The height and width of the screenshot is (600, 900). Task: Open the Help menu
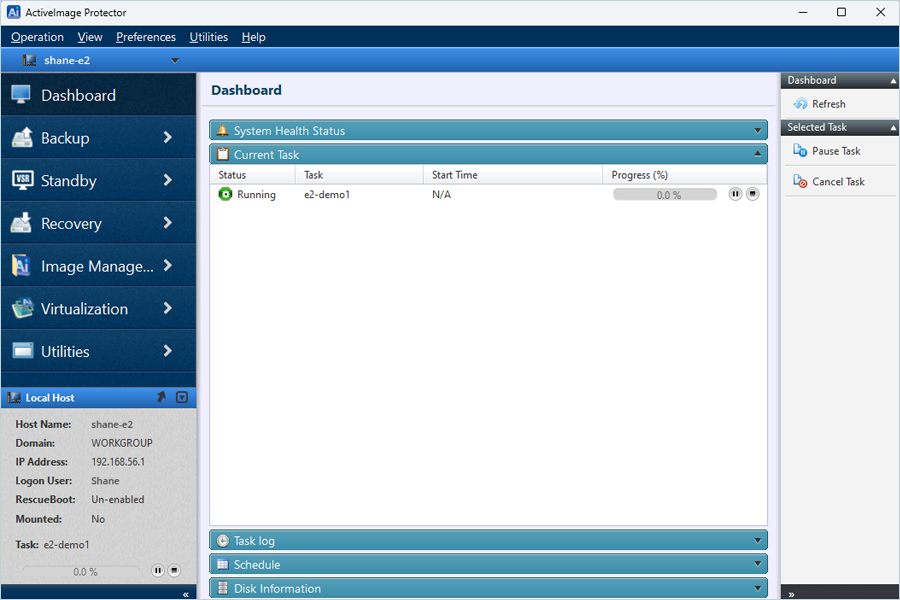253,37
